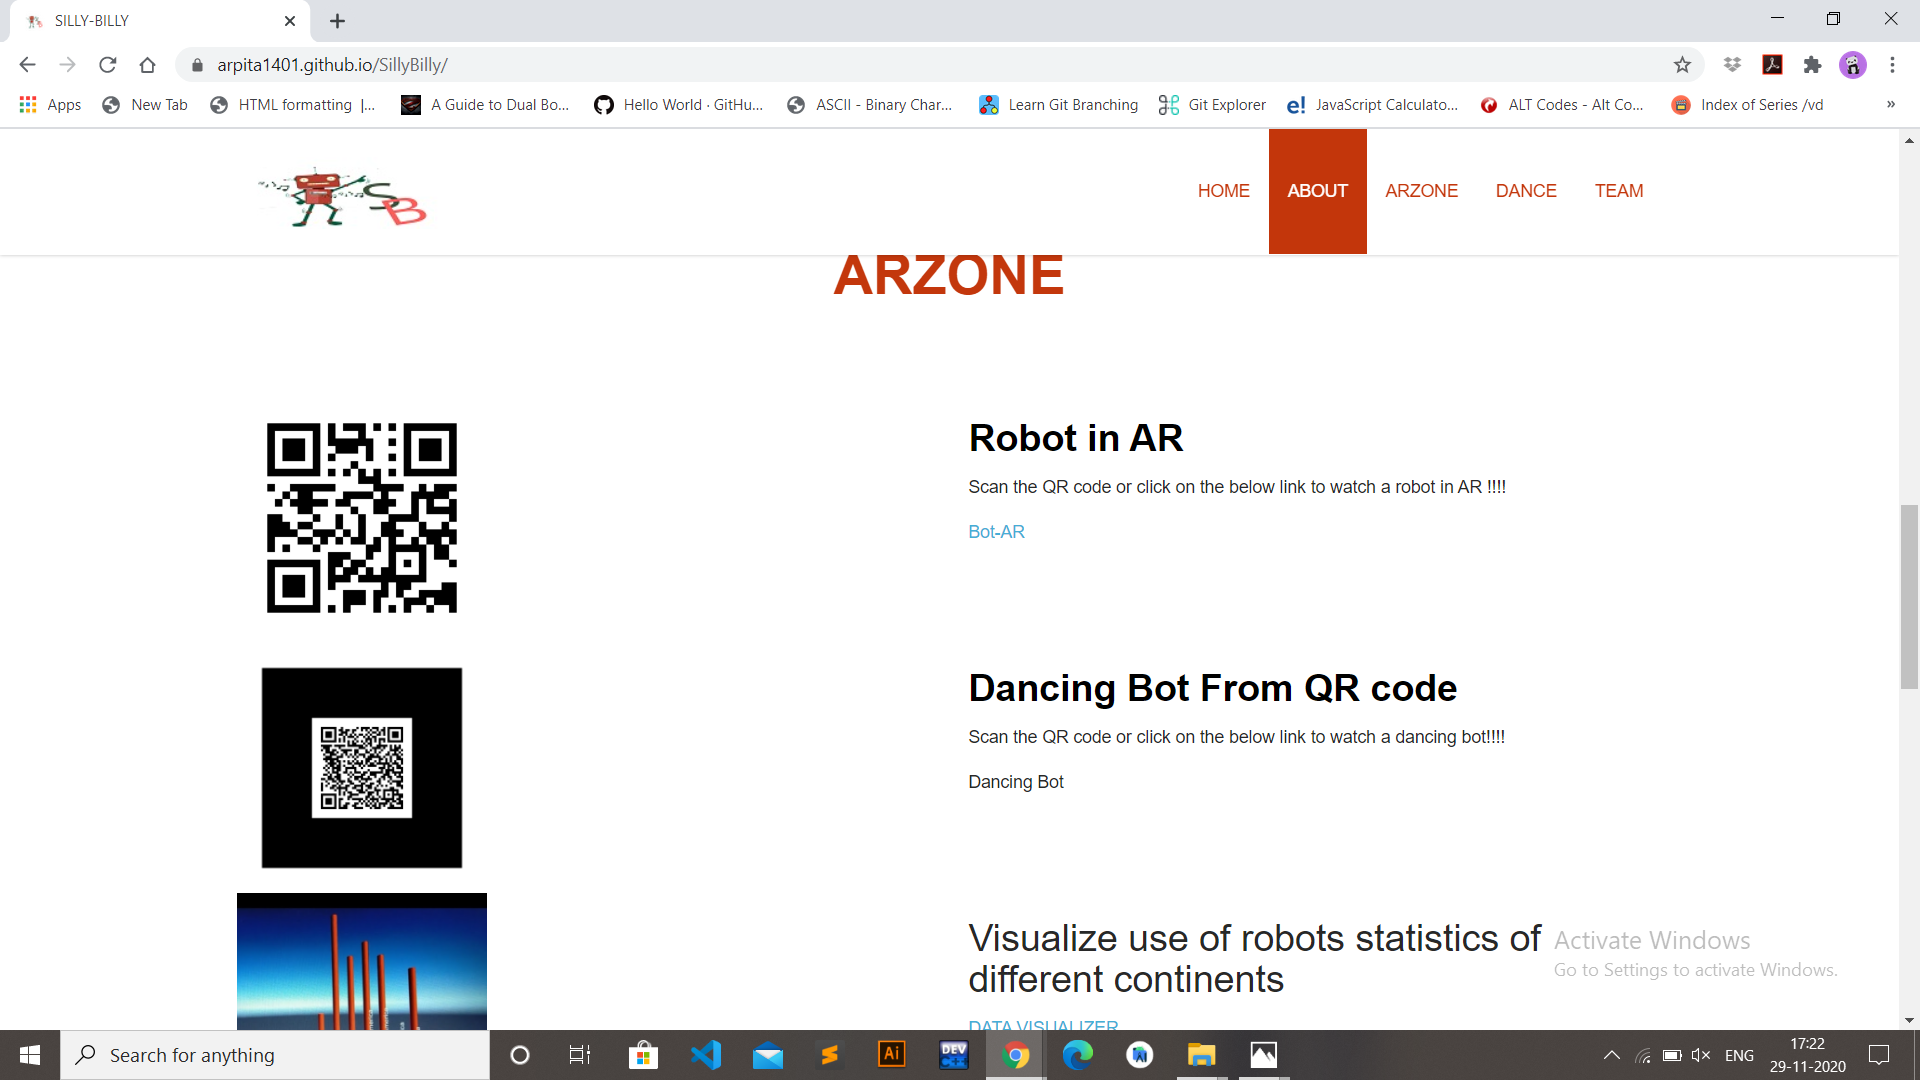
Task: Show hidden system tray icons
Action: pos(1611,1055)
